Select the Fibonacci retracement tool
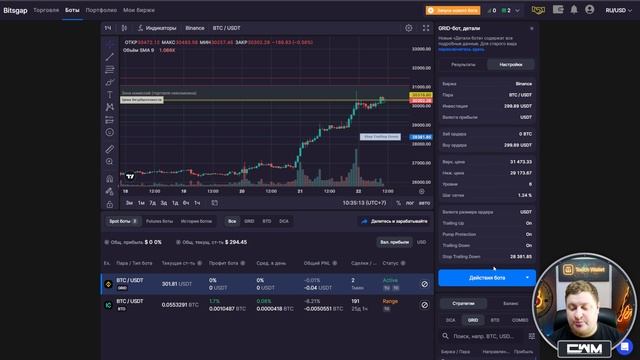Viewport: 640px width, 360px height. pos(109,69)
